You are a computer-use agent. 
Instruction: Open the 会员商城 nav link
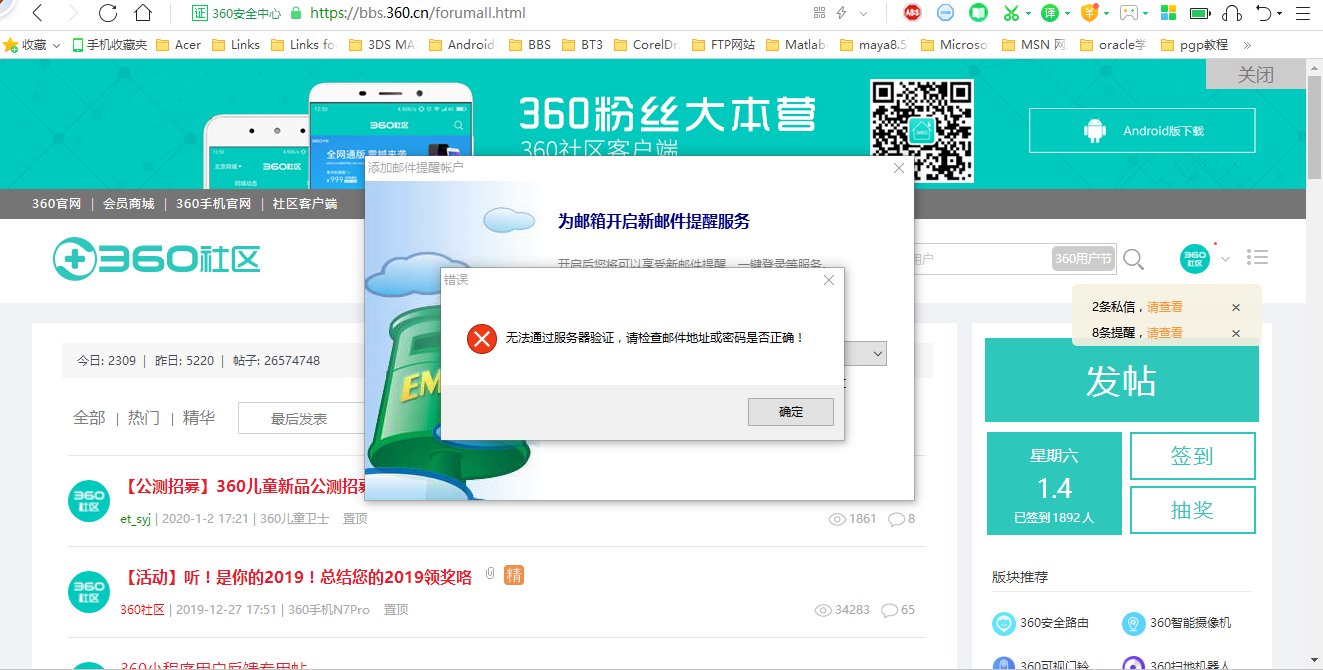[x=129, y=204]
